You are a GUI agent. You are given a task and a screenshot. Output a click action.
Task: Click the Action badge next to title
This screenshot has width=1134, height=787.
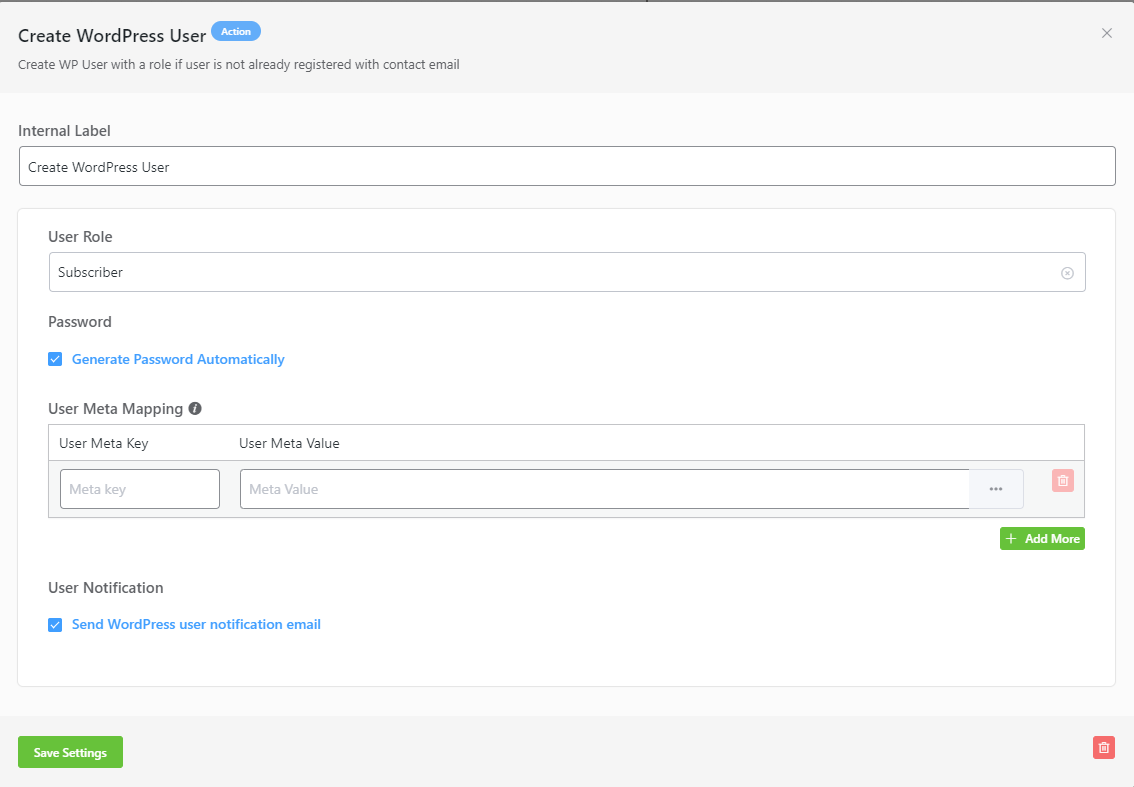236,32
